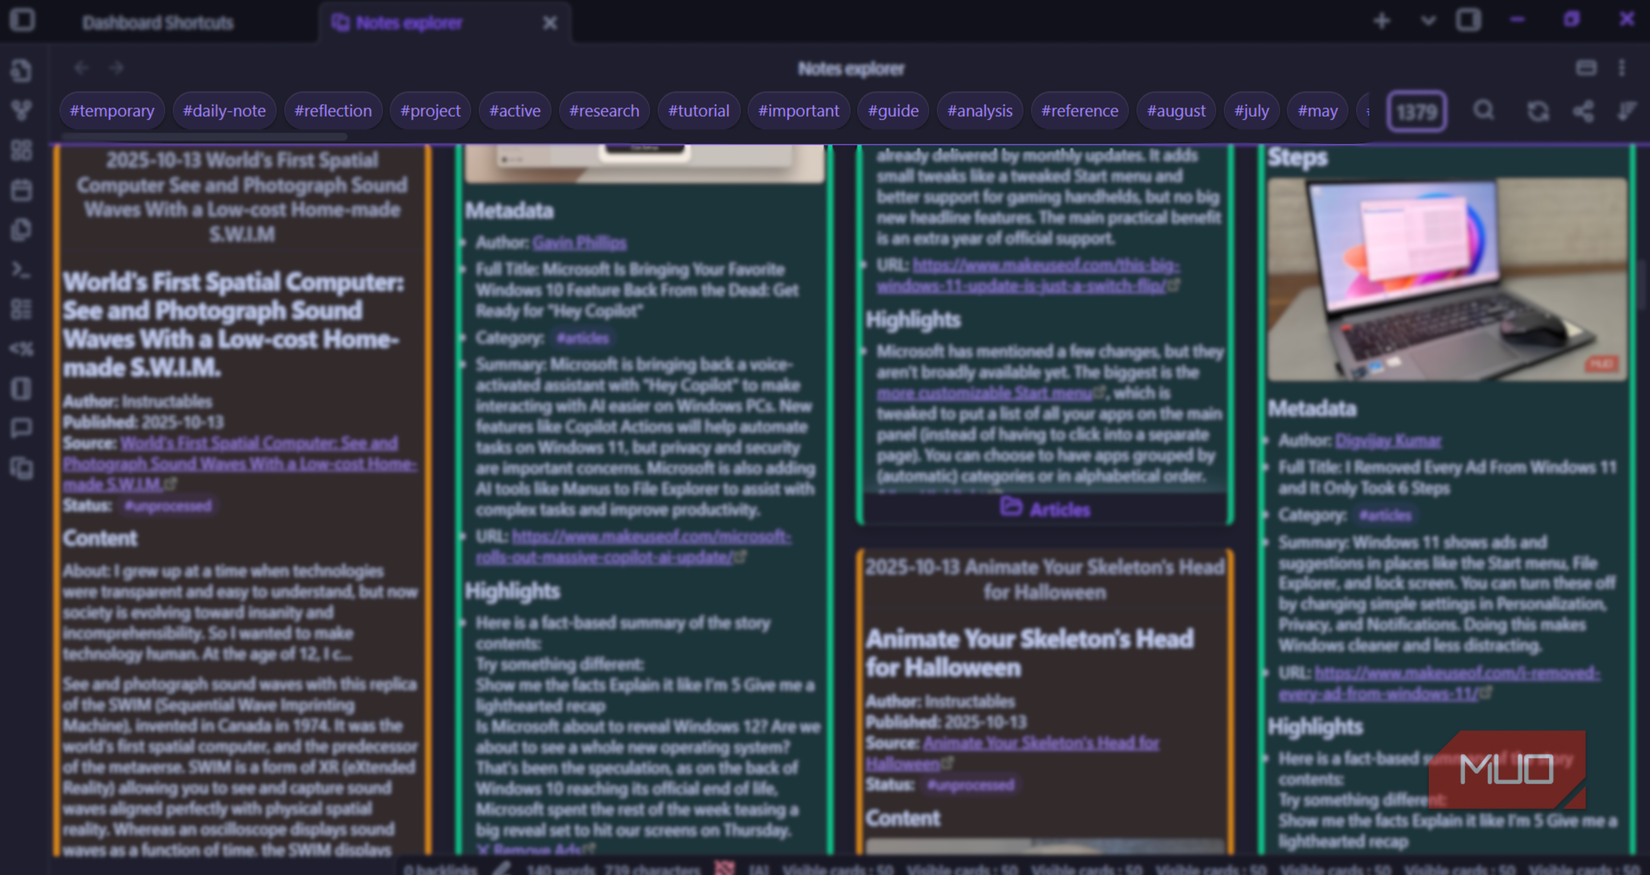Open the tab list dropdown chevron
1650x875 pixels.
point(1428,20)
